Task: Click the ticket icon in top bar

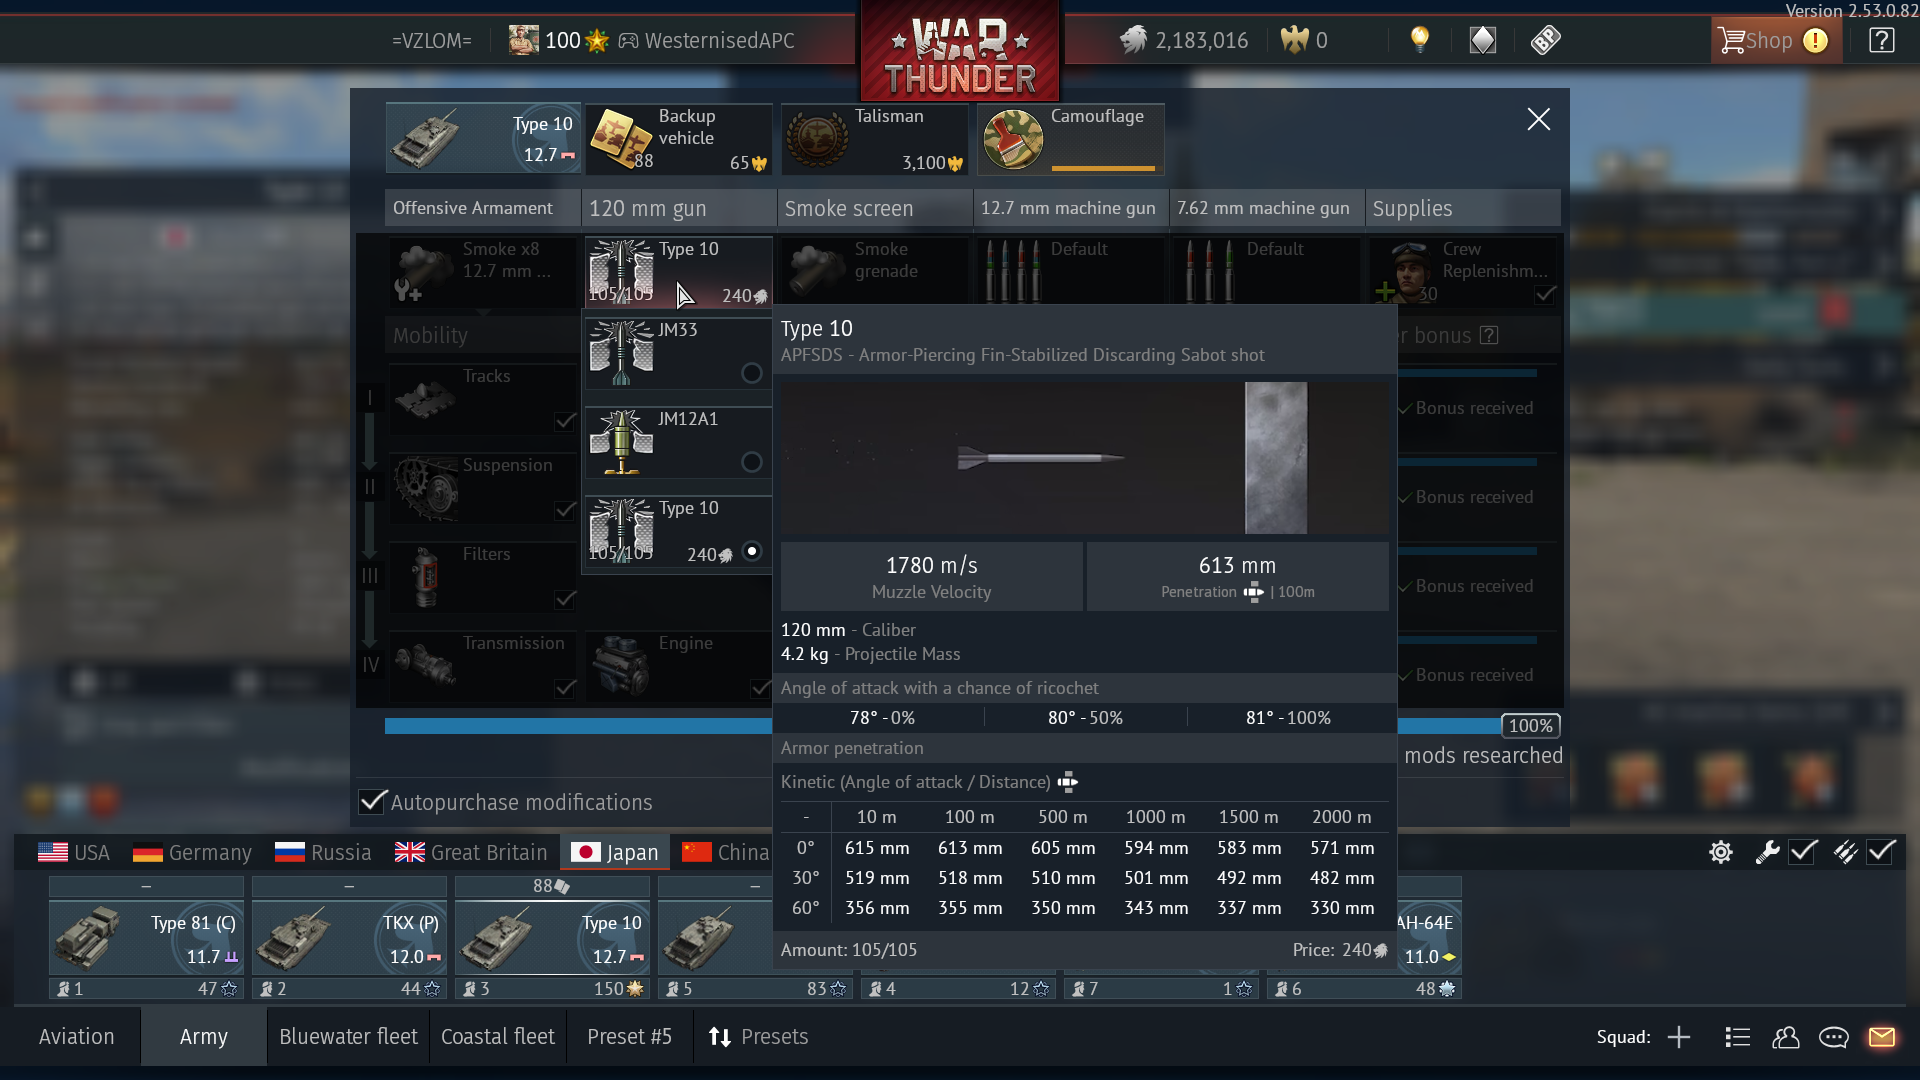Action: pyautogui.click(x=1545, y=40)
